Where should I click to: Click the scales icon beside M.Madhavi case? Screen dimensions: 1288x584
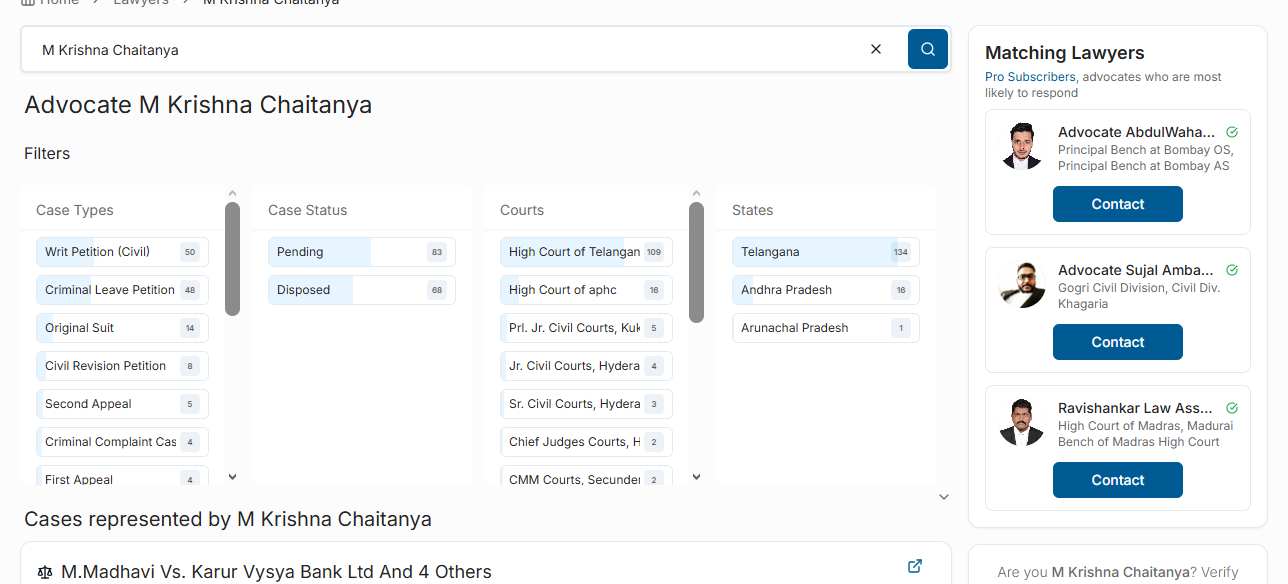pyautogui.click(x=44, y=572)
